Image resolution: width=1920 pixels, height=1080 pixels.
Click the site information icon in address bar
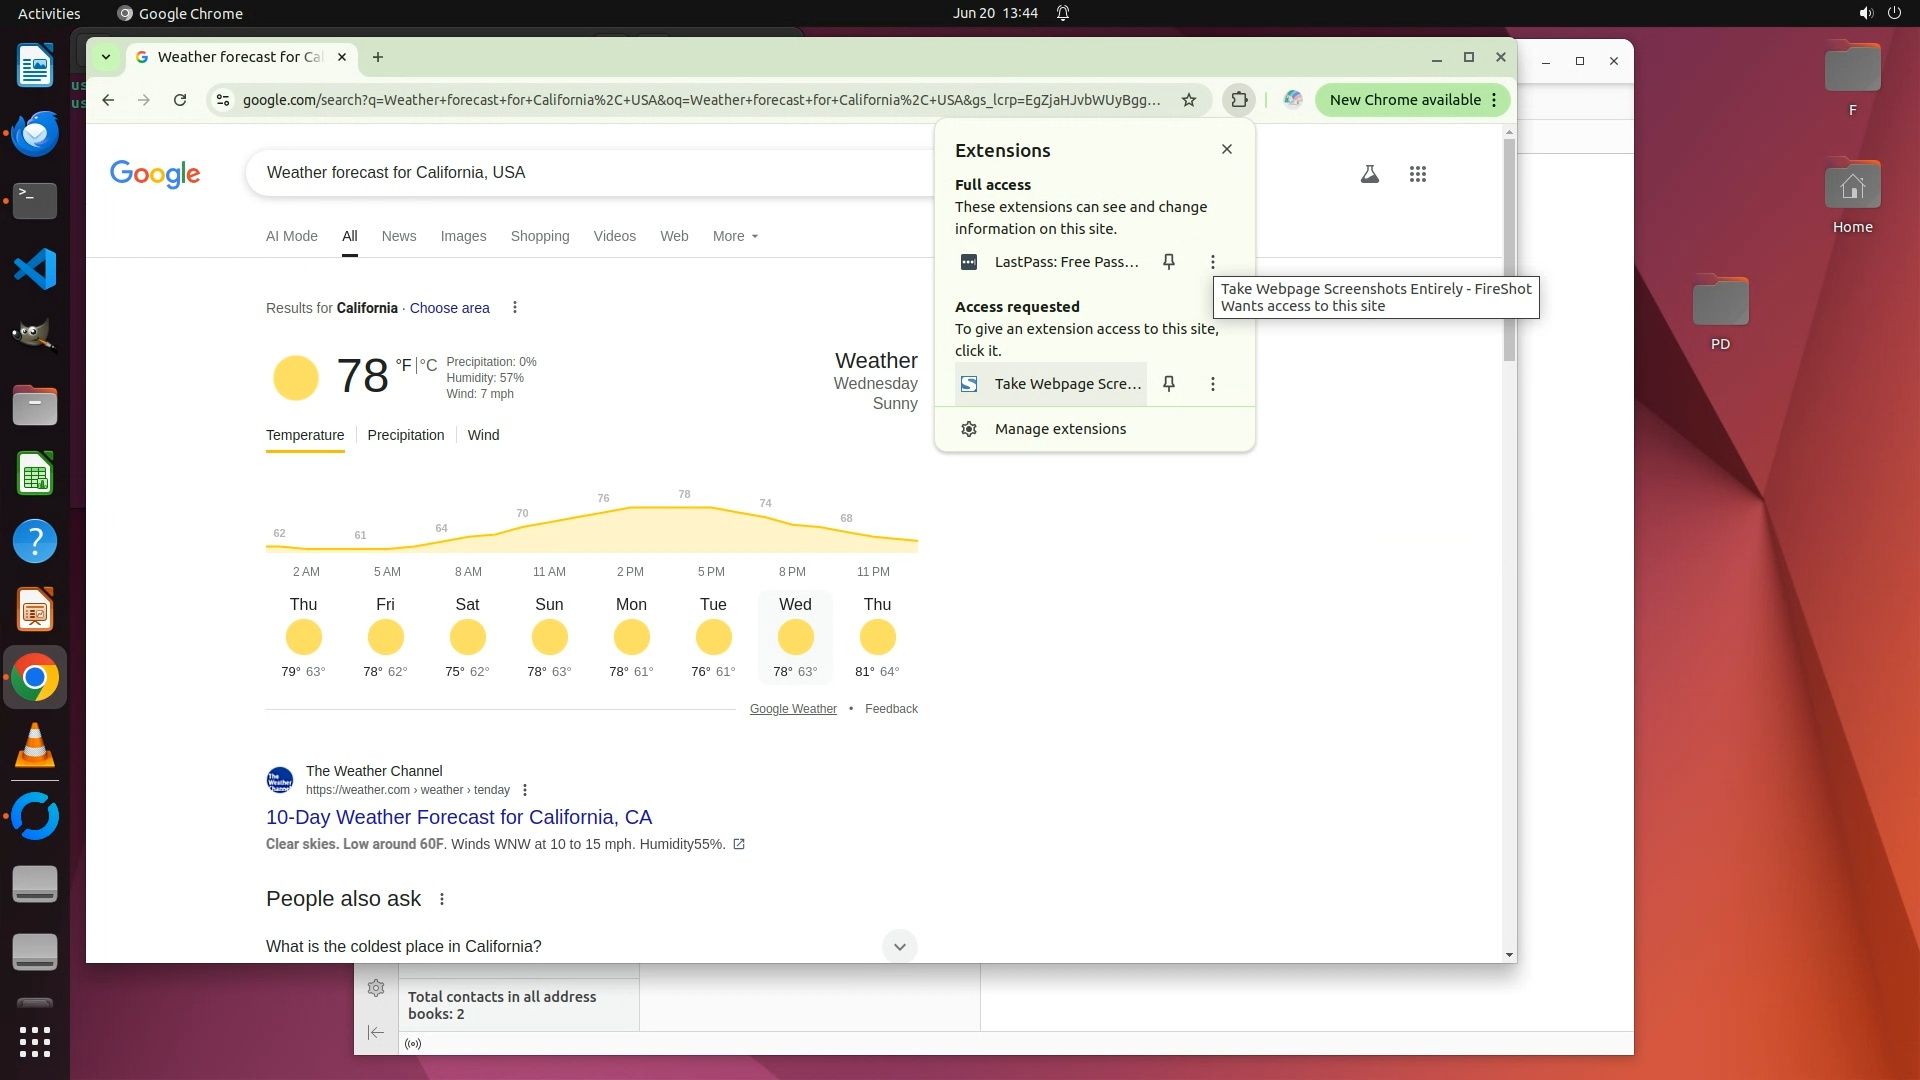click(x=223, y=100)
